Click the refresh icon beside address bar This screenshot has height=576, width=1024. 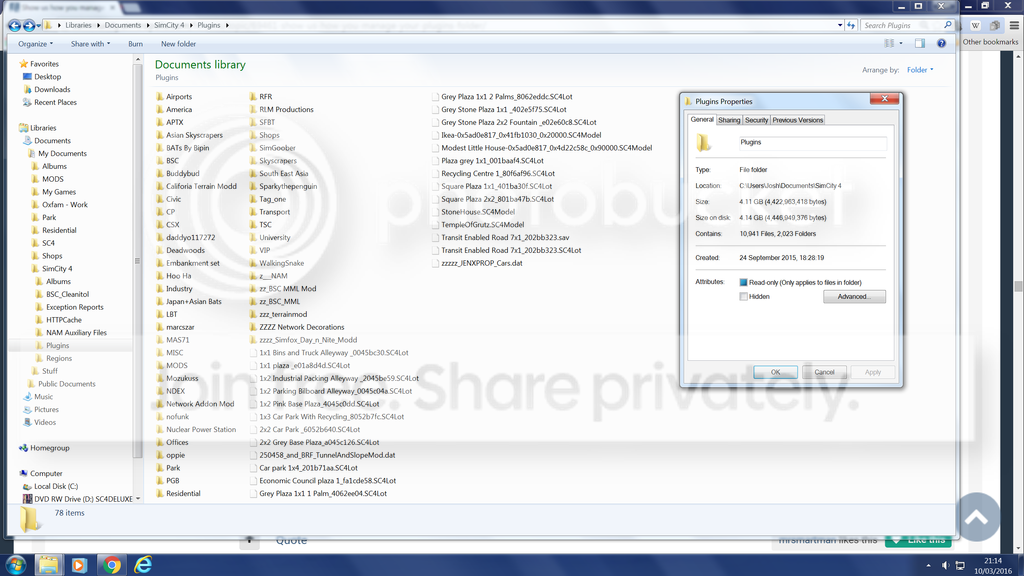[x=850, y=25]
